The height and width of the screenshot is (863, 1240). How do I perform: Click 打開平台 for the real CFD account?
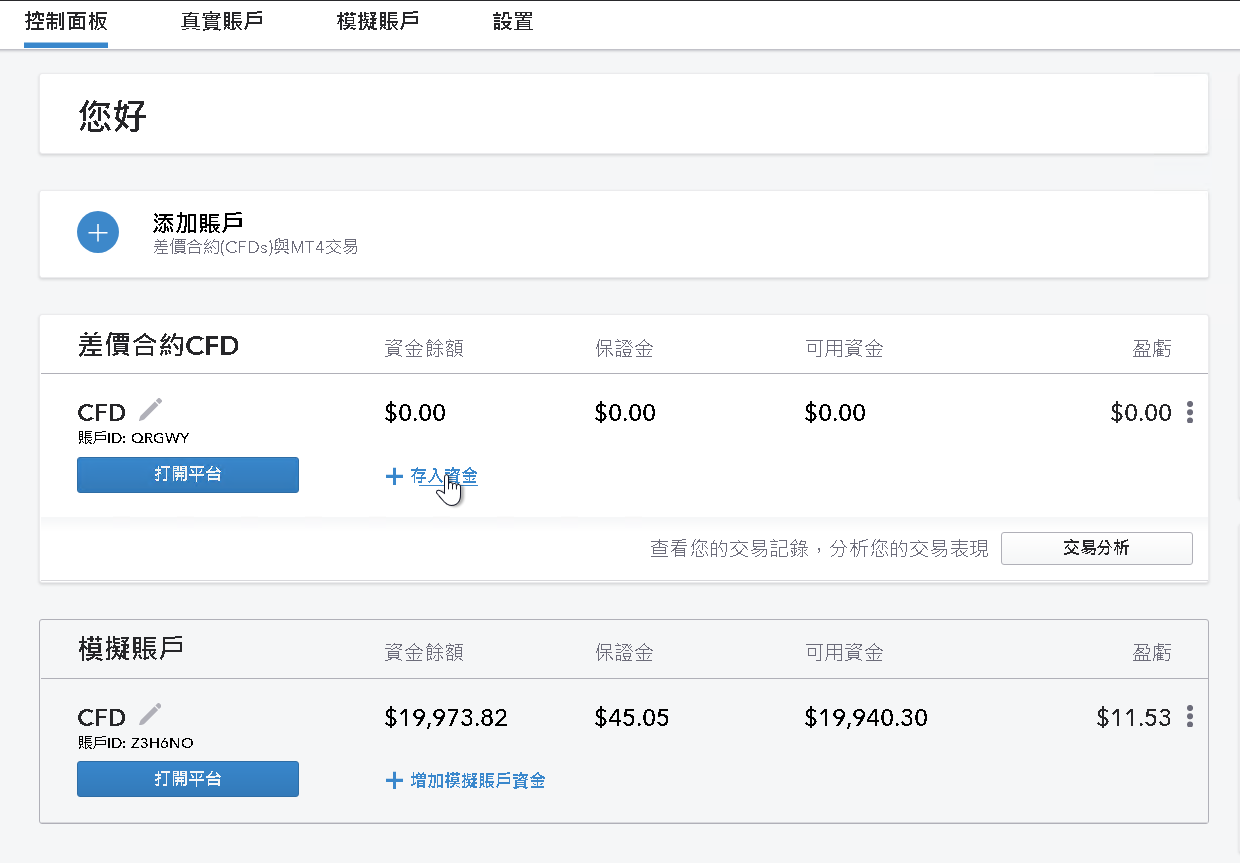point(187,474)
